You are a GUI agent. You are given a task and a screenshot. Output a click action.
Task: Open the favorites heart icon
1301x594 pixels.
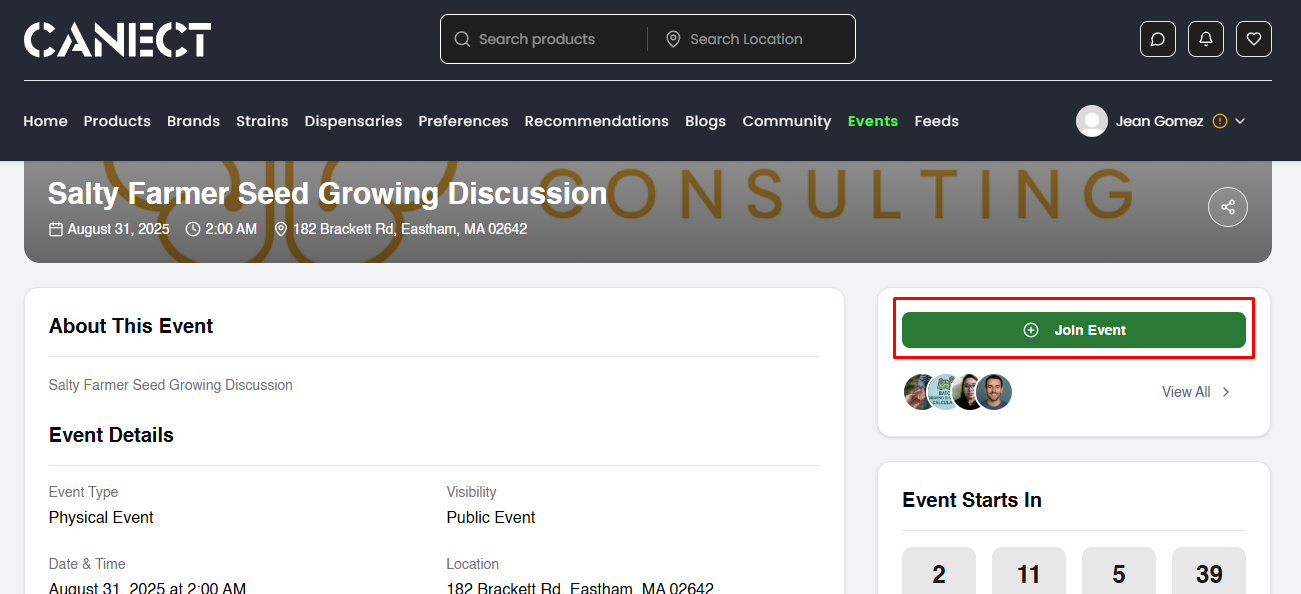(x=1253, y=39)
